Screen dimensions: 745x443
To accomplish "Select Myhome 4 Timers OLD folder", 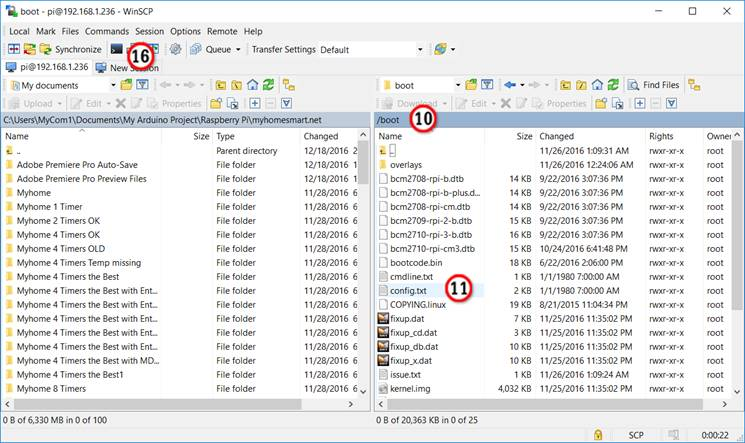I will tap(61, 249).
